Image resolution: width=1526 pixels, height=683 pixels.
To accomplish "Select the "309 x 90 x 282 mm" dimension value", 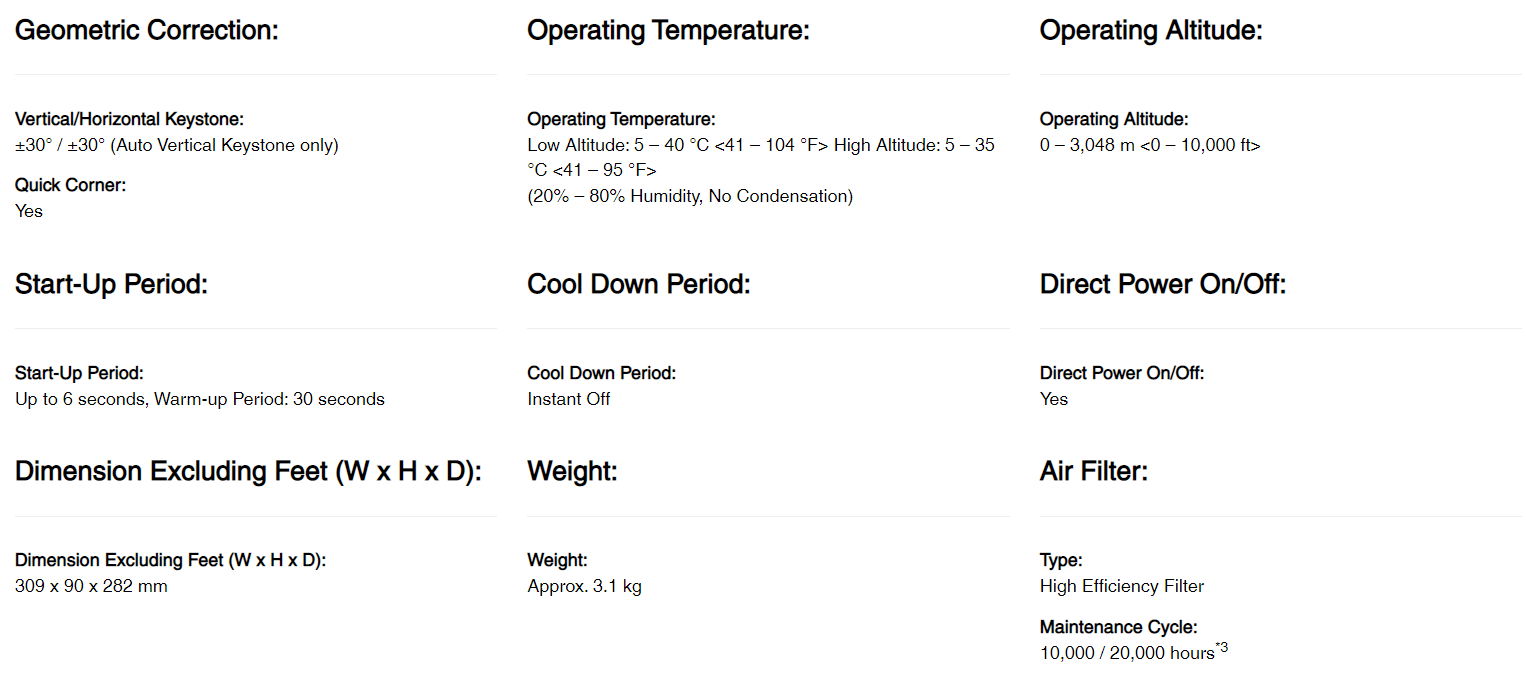I will tap(91, 586).
